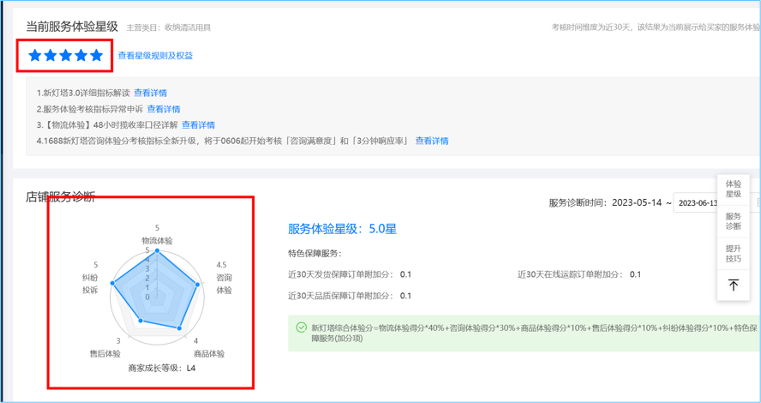Click the 纠纷投诉 radar axis label
This screenshot has width=761, height=403.
click(x=90, y=283)
